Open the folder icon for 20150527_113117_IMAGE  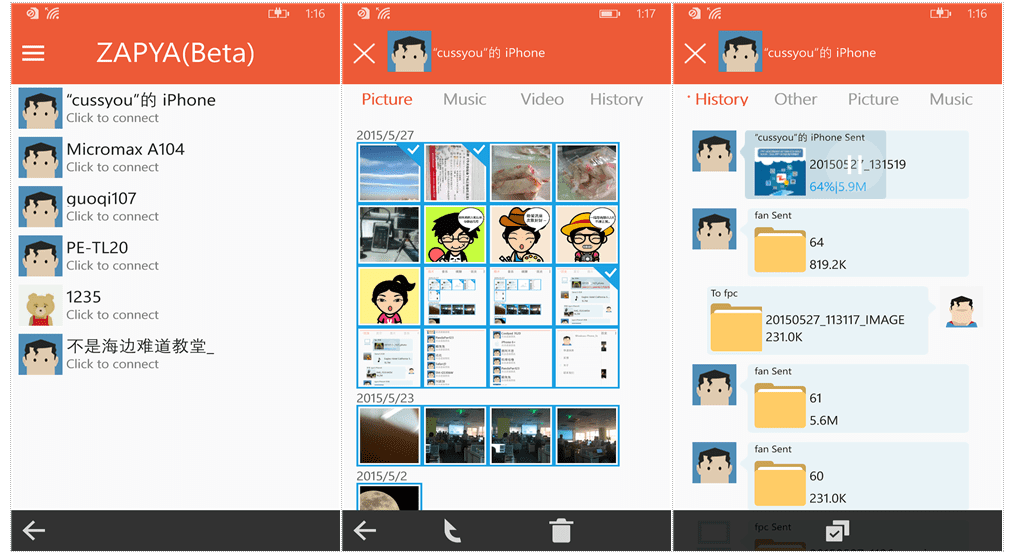(736, 328)
